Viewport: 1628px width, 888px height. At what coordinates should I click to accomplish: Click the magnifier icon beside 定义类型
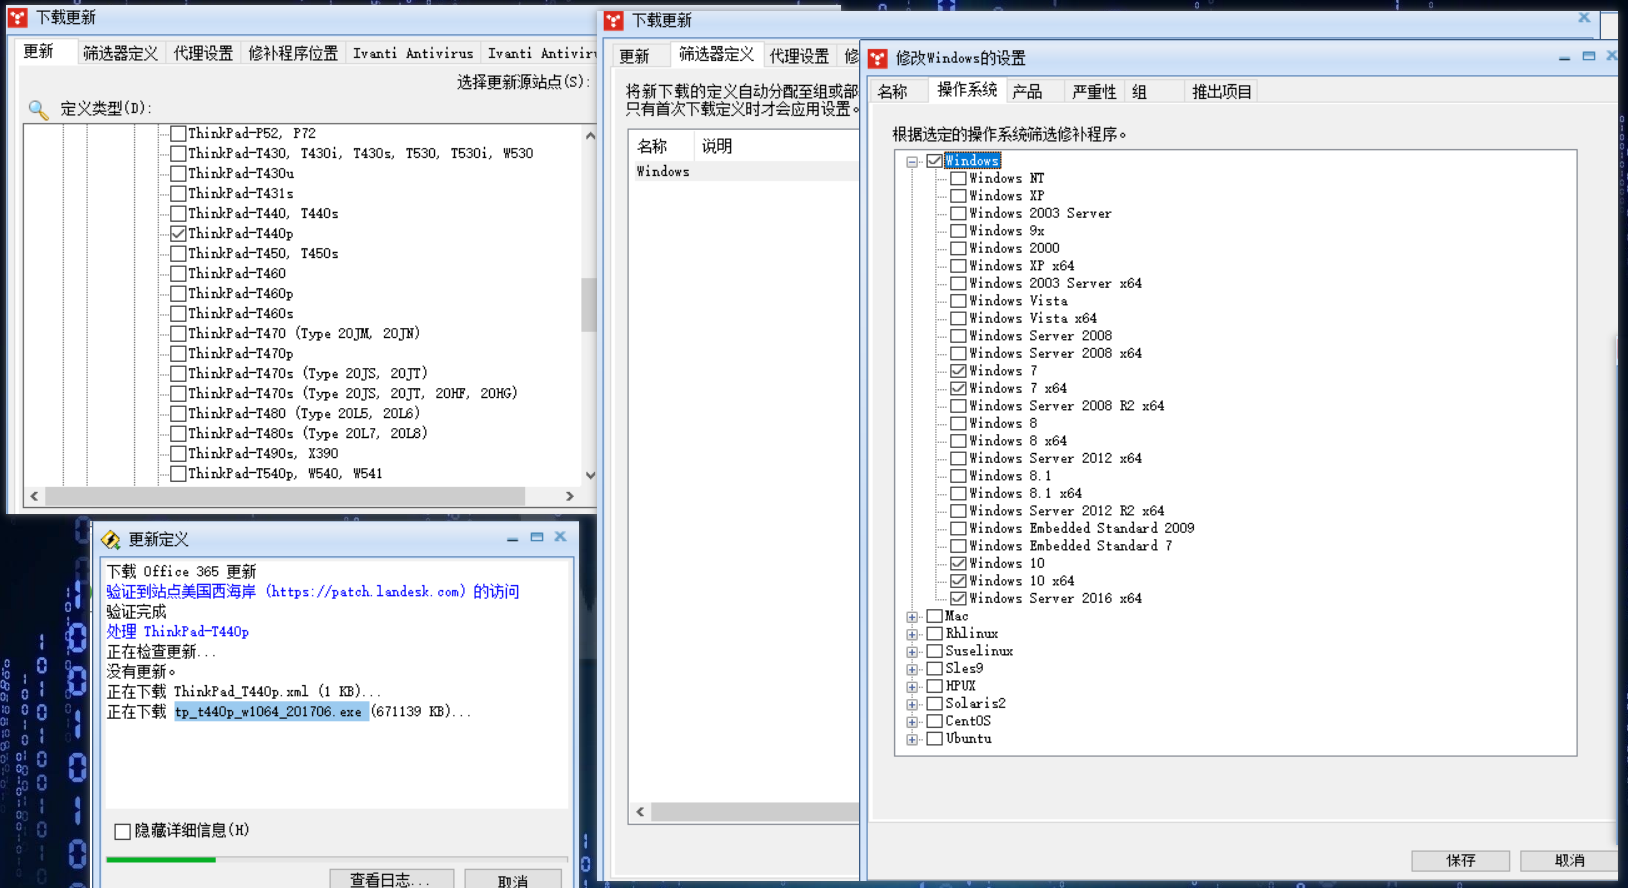(x=38, y=109)
